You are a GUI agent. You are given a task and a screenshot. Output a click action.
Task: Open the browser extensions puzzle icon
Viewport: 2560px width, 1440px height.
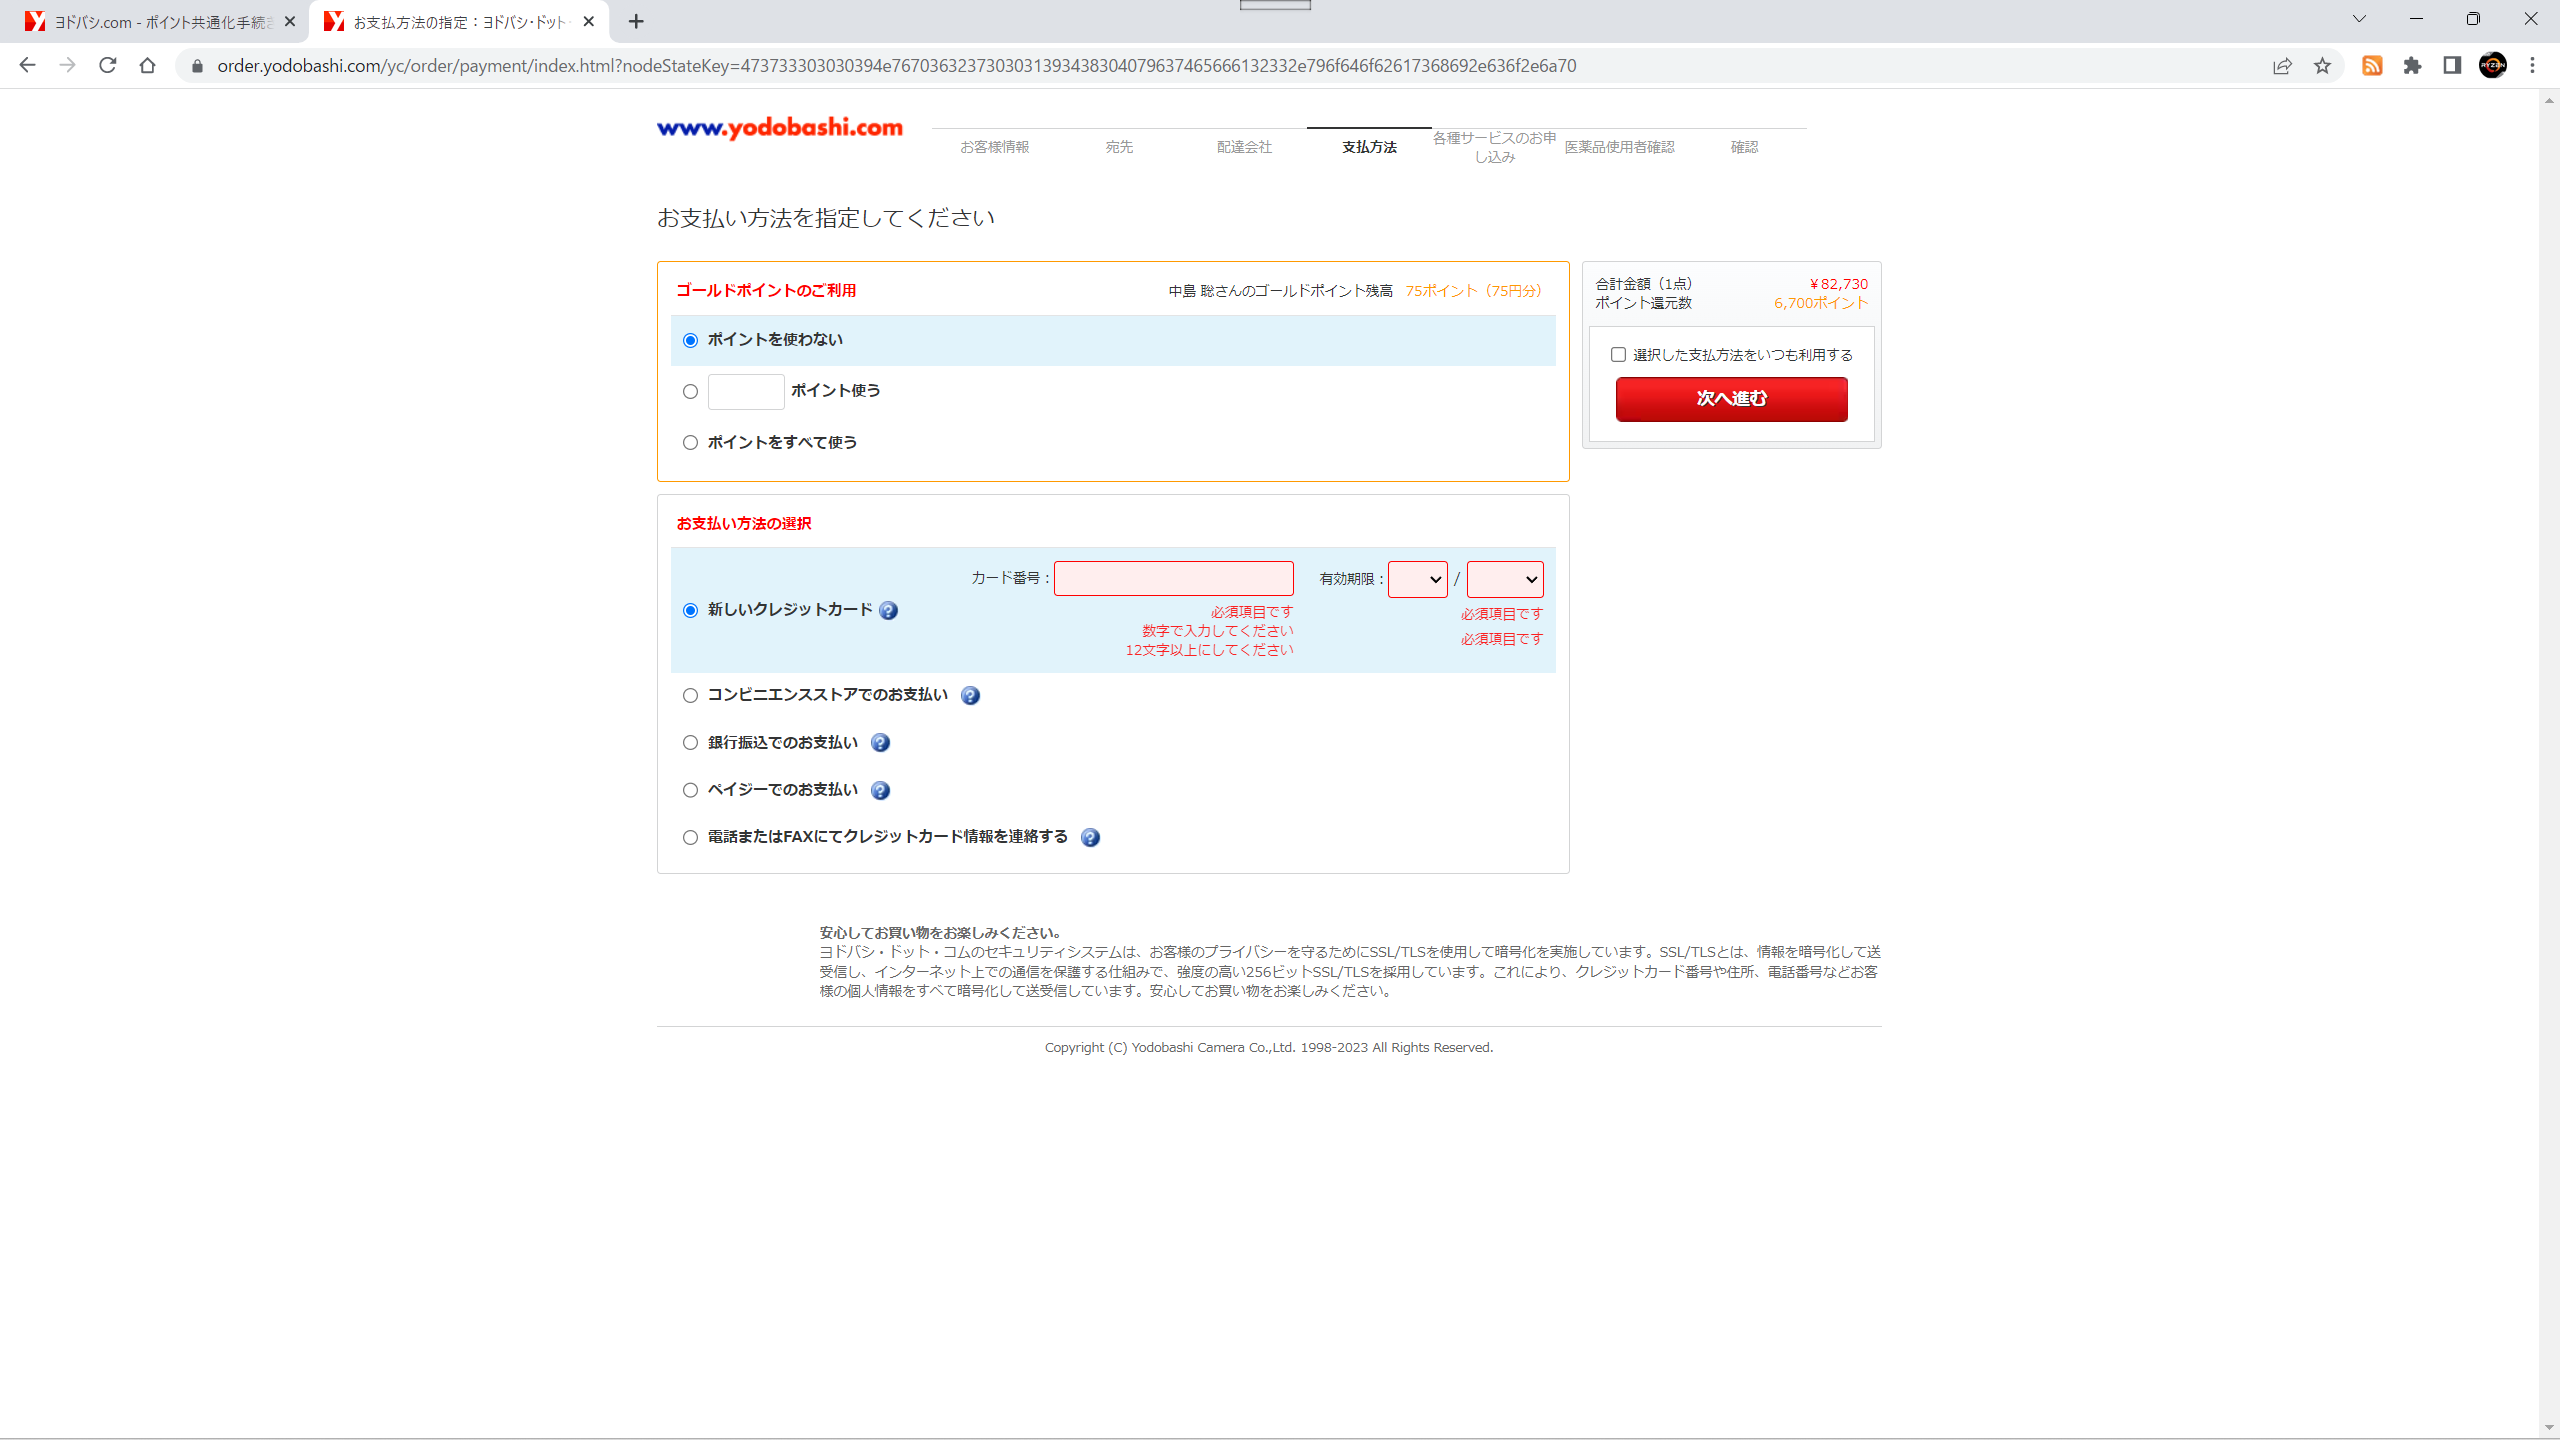coord(2412,66)
